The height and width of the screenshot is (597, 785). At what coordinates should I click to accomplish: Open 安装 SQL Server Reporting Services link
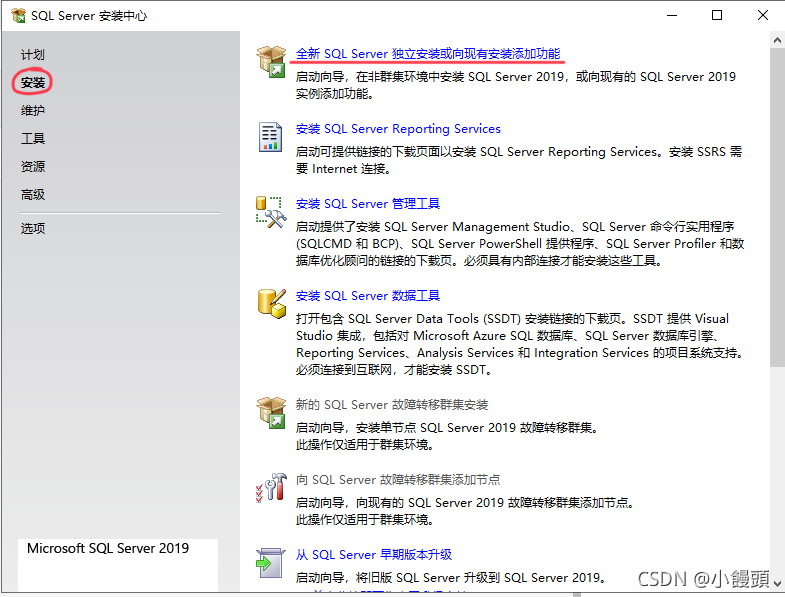(x=398, y=129)
